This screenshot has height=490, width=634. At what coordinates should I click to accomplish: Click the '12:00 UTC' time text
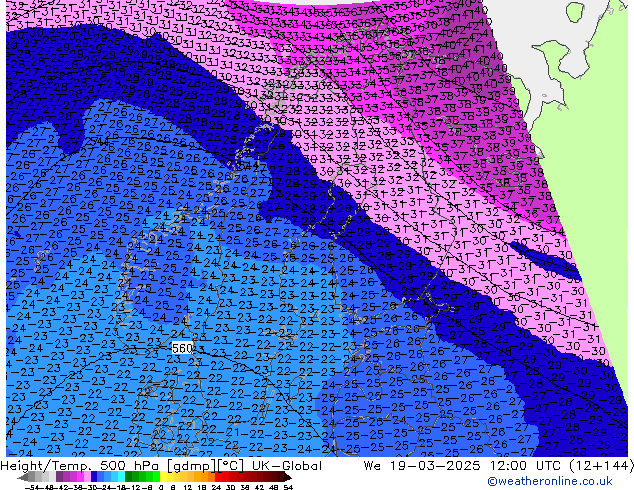point(525,466)
